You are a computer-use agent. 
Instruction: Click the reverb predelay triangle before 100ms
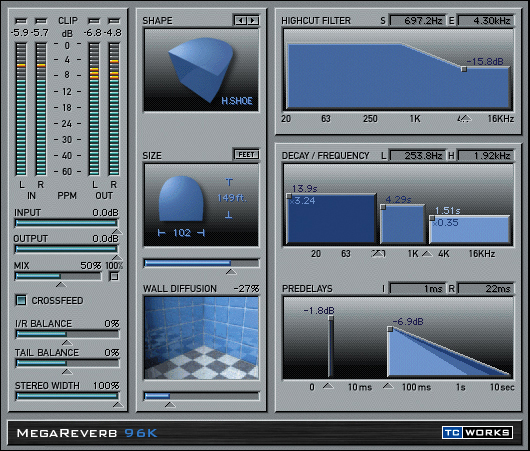point(388,386)
